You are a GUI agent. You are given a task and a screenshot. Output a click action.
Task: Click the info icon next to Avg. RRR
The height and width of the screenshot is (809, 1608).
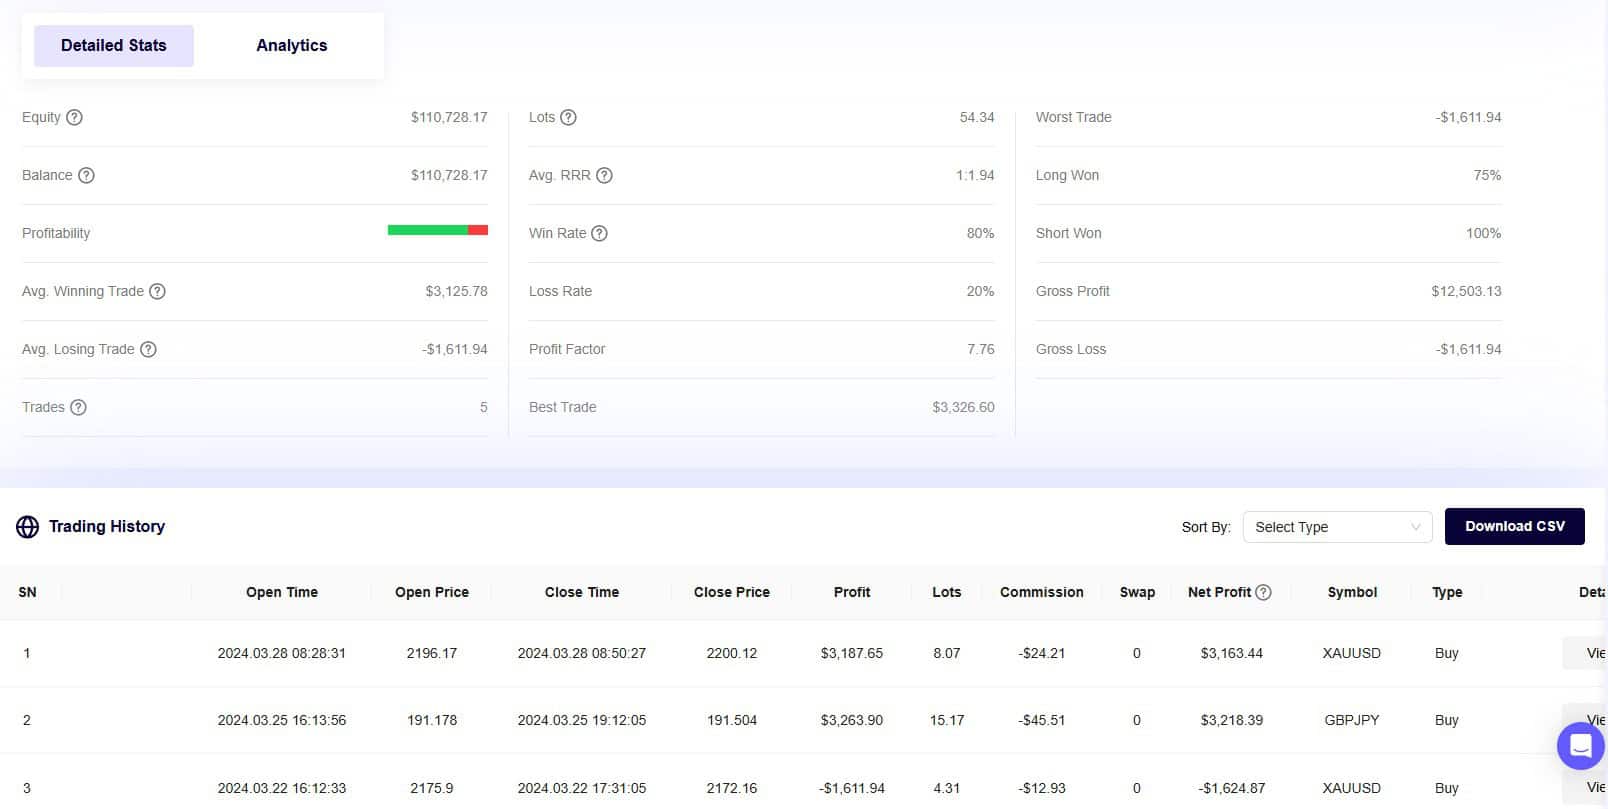[x=604, y=175]
